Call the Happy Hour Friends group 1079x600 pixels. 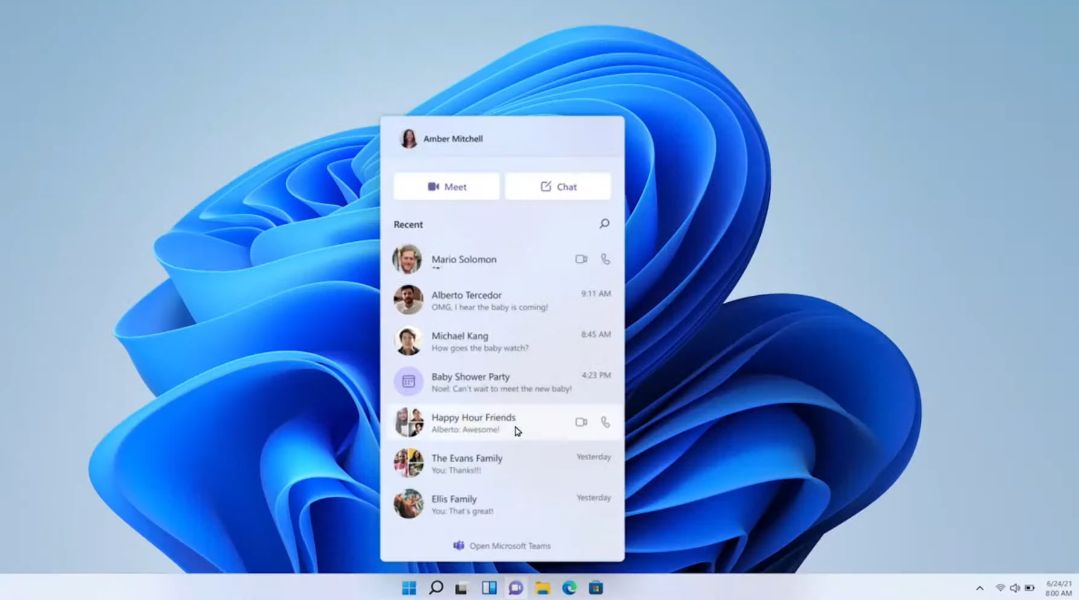(606, 422)
